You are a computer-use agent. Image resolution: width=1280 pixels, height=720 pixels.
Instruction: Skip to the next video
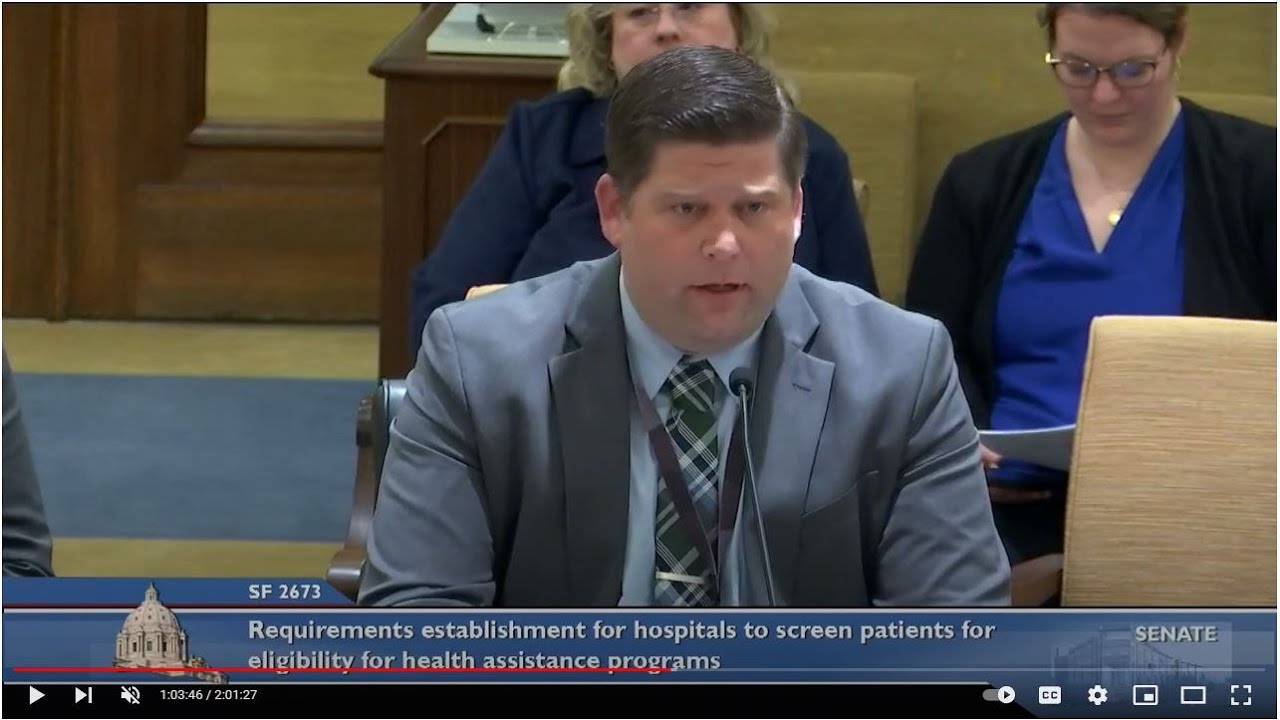tap(83, 695)
